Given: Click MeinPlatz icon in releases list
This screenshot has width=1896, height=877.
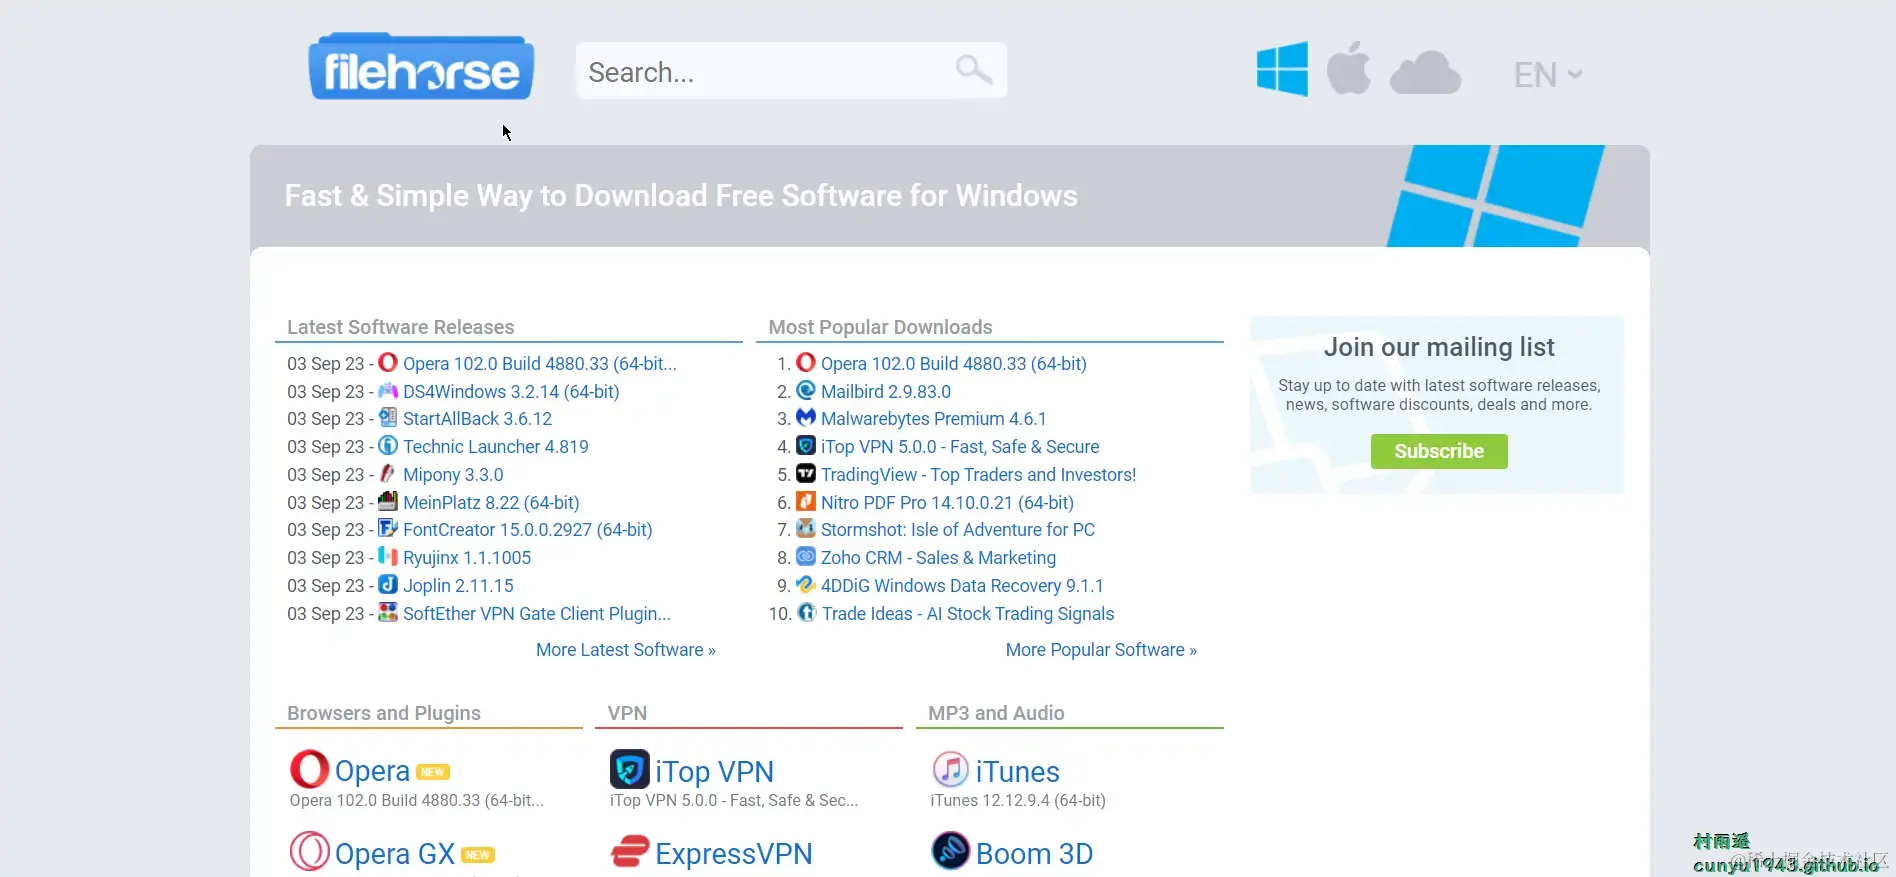Looking at the screenshot, I should click(x=388, y=502).
